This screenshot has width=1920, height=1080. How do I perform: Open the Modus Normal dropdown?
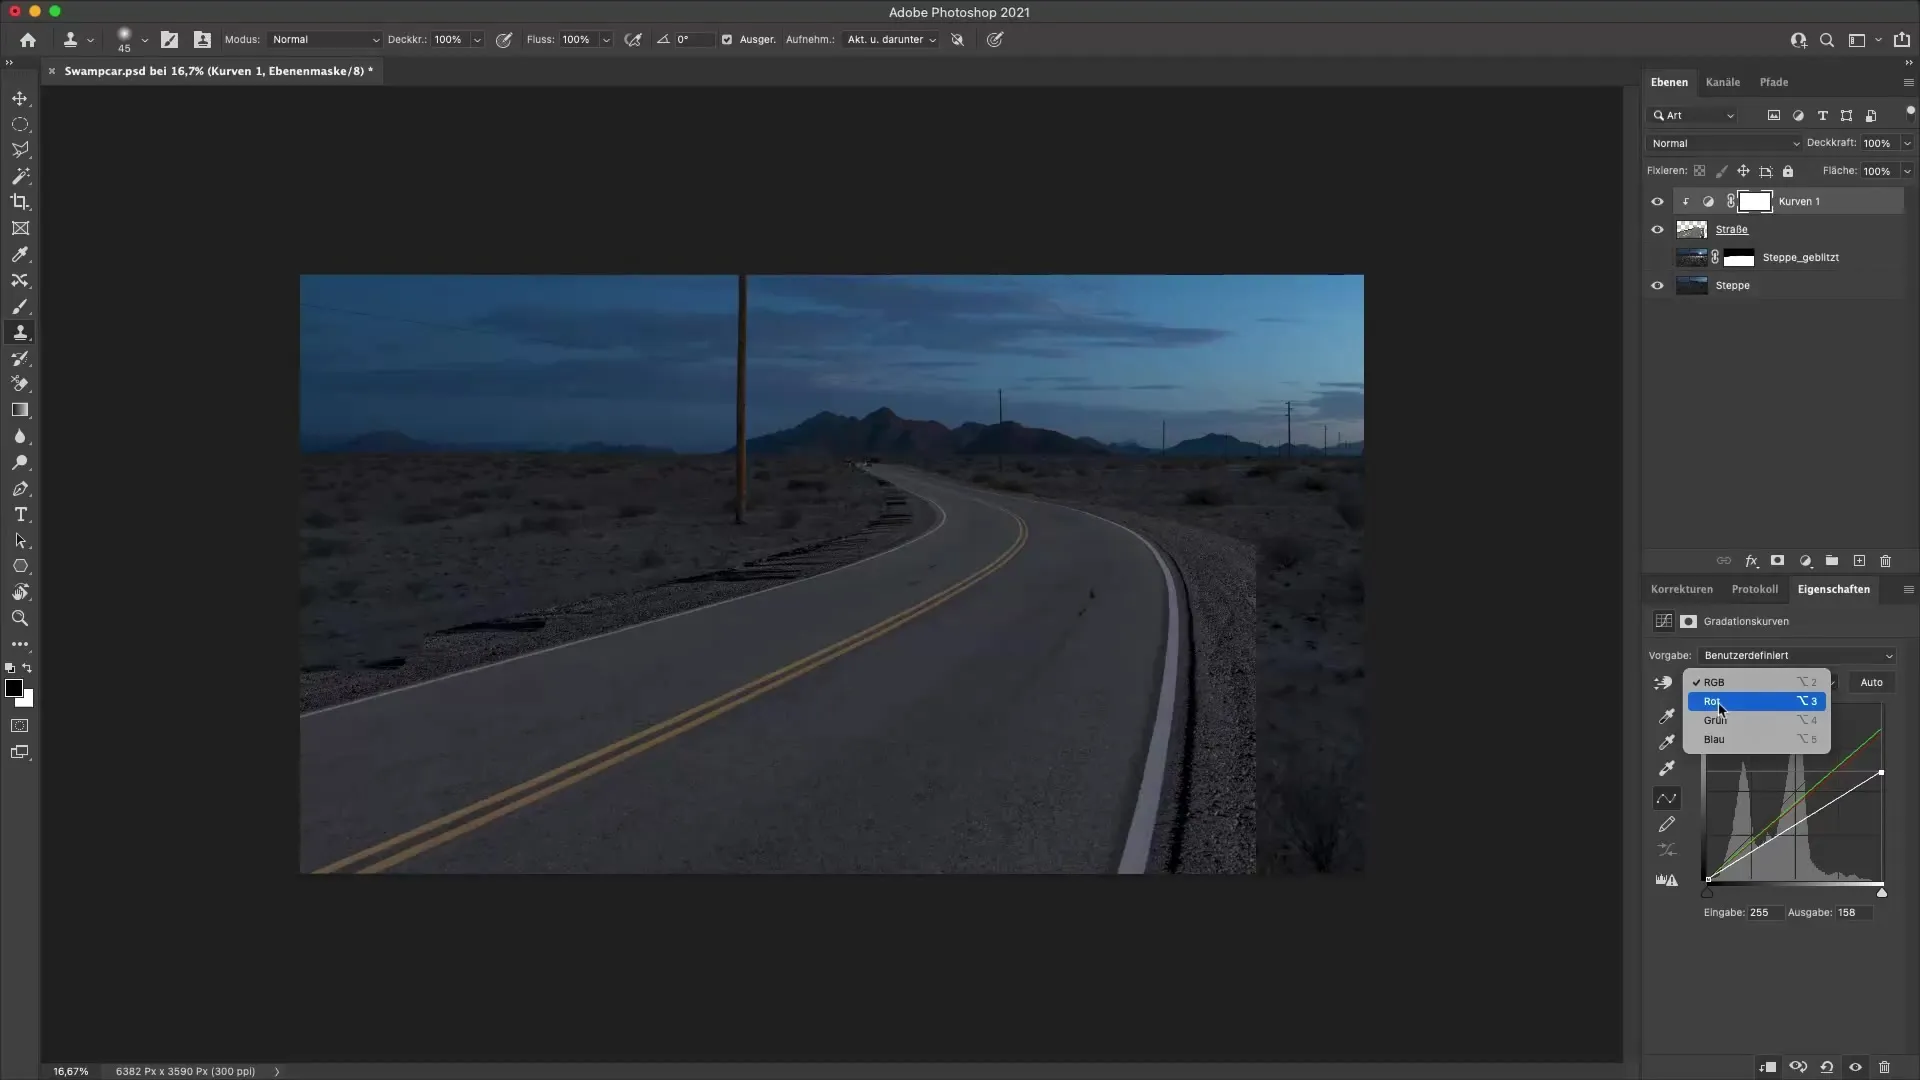pos(325,40)
